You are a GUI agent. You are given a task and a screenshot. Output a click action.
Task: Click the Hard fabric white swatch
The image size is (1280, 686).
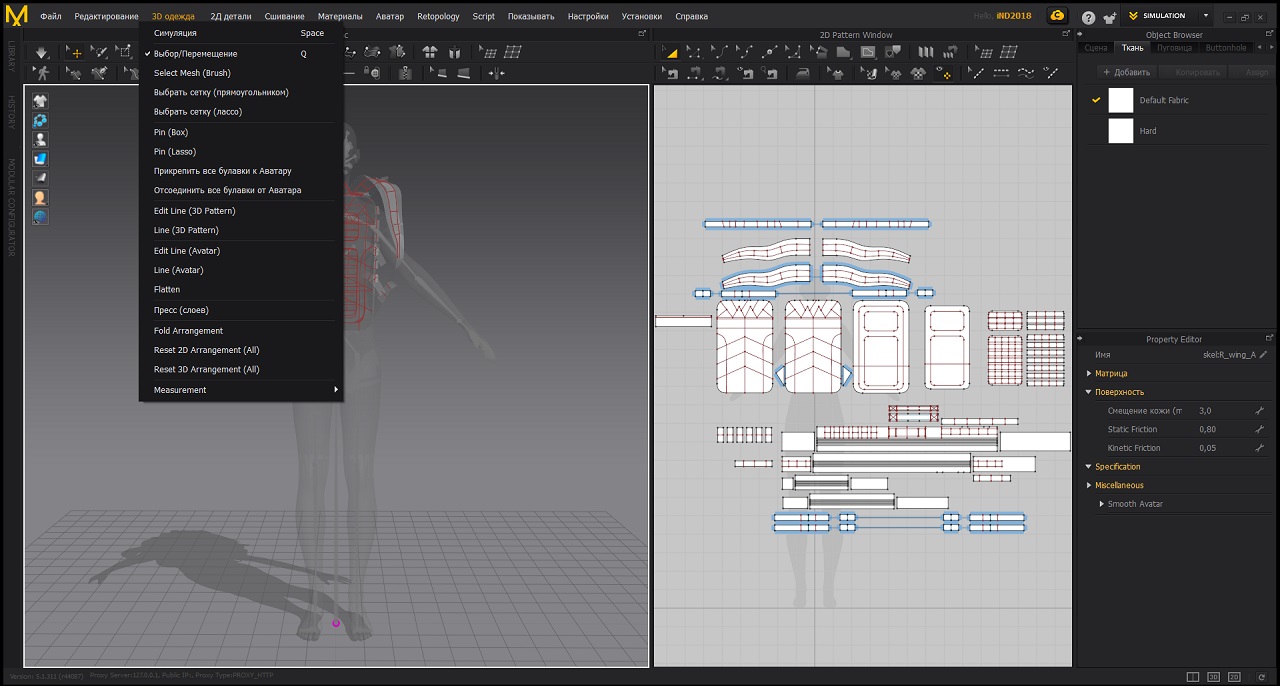click(x=1121, y=131)
